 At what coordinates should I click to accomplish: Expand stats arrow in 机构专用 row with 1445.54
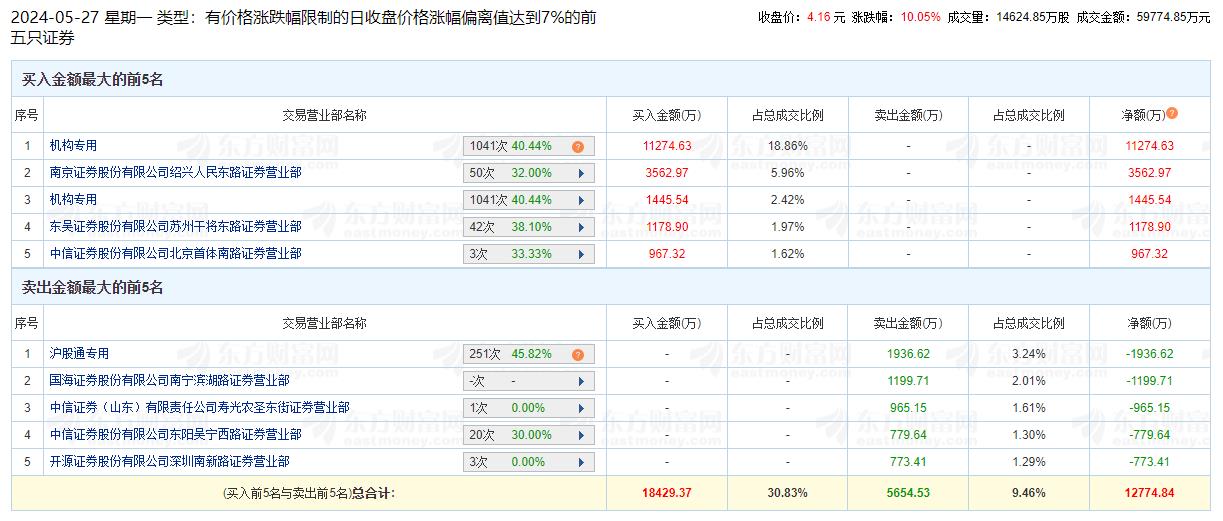(x=581, y=200)
